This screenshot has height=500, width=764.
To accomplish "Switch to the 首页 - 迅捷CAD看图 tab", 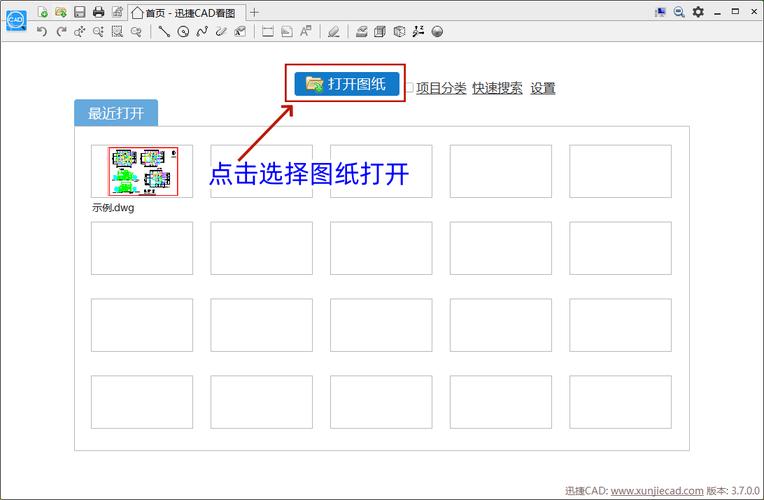I will click(187, 13).
